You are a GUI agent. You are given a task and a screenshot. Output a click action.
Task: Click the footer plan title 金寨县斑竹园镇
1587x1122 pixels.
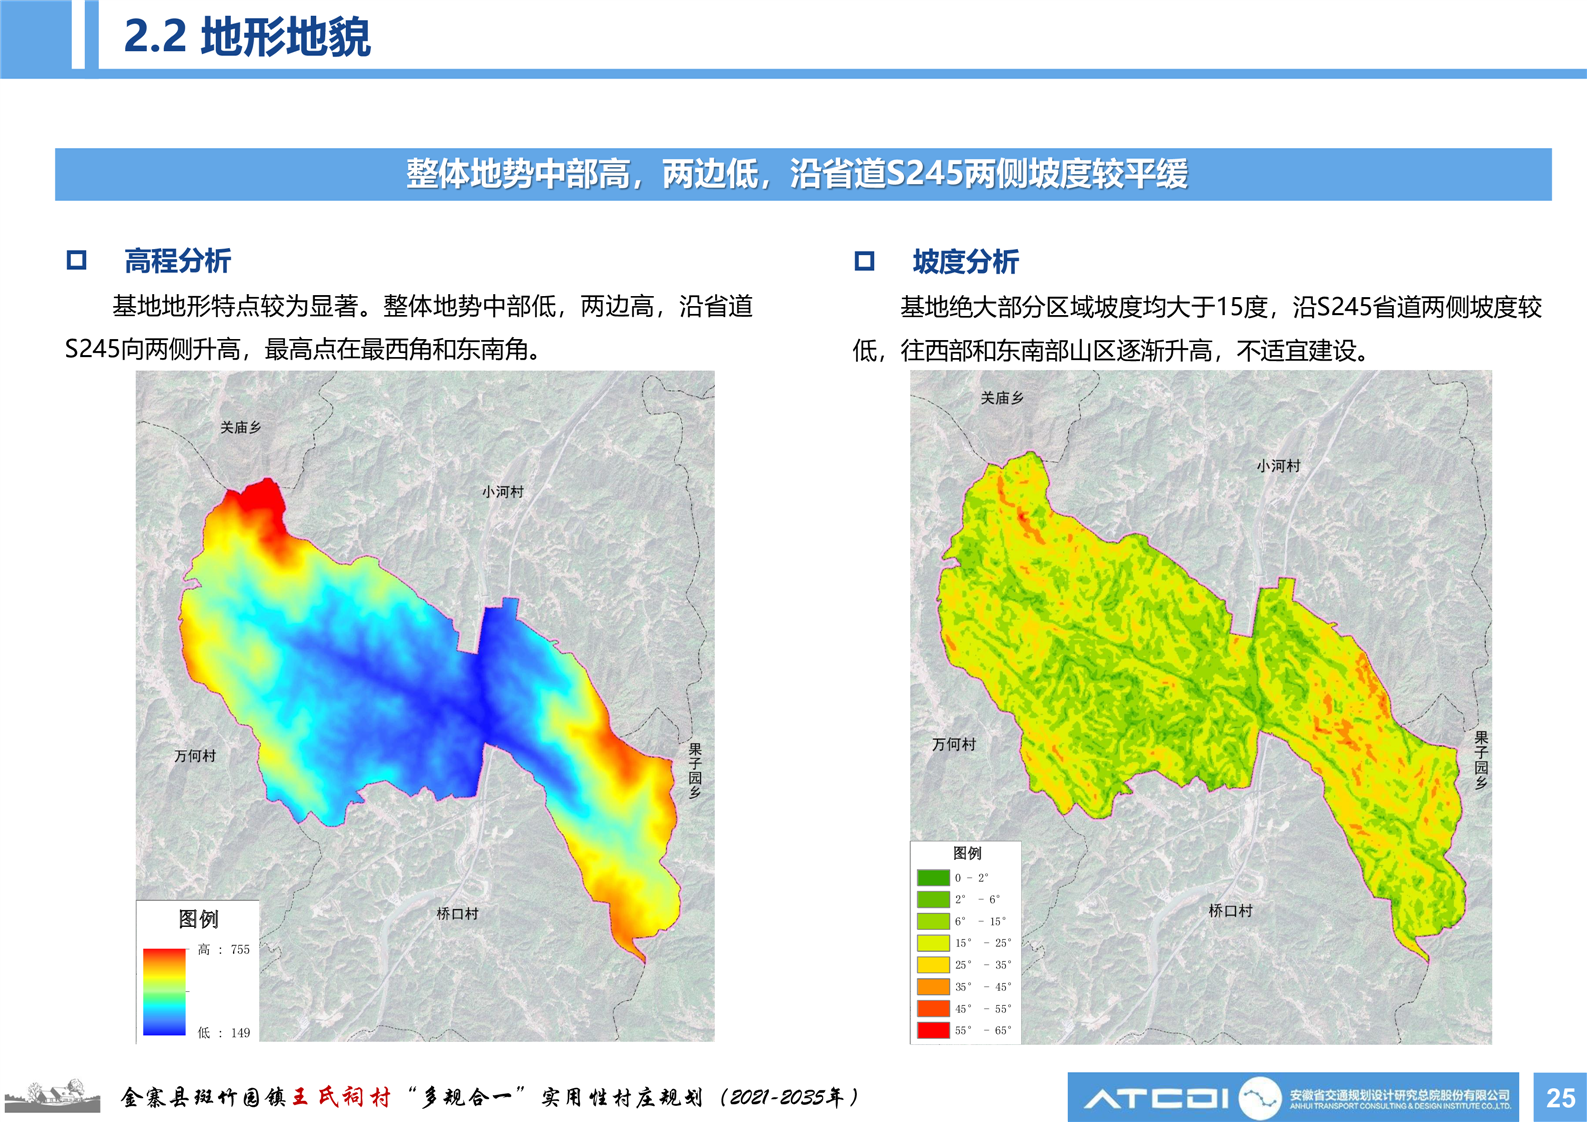pos(204,1098)
